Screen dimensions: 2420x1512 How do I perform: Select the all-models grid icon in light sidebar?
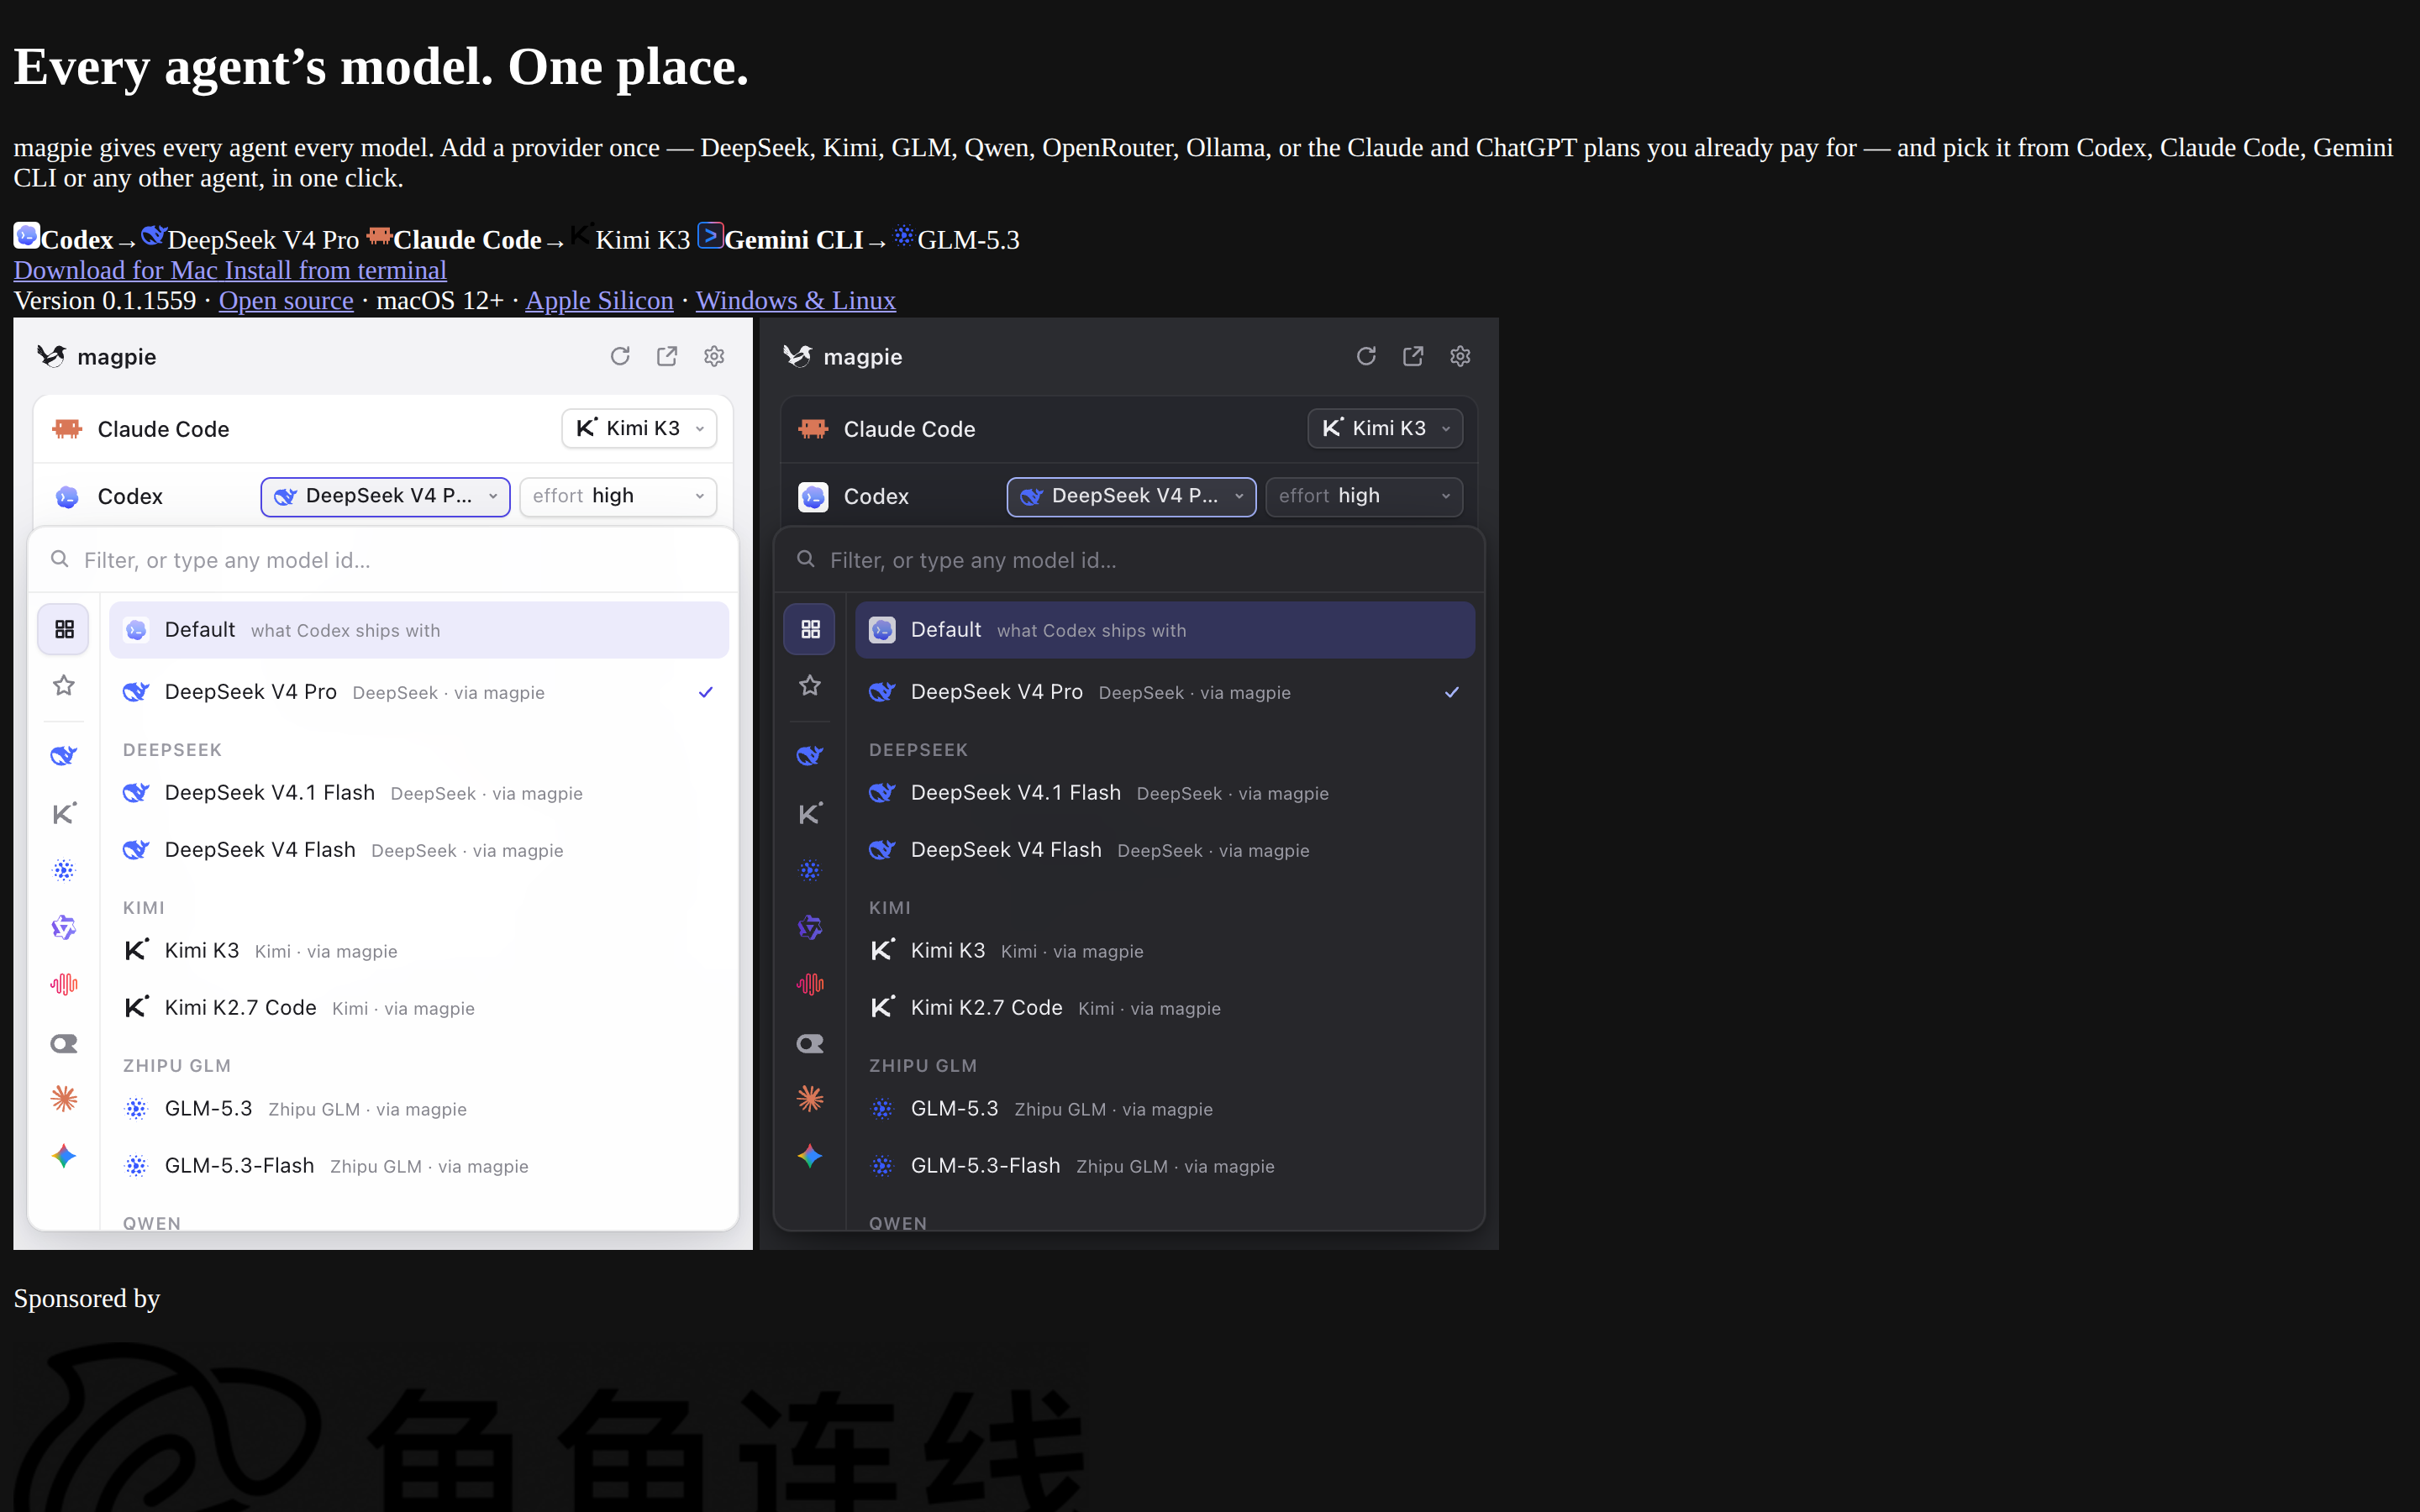[64, 629]
